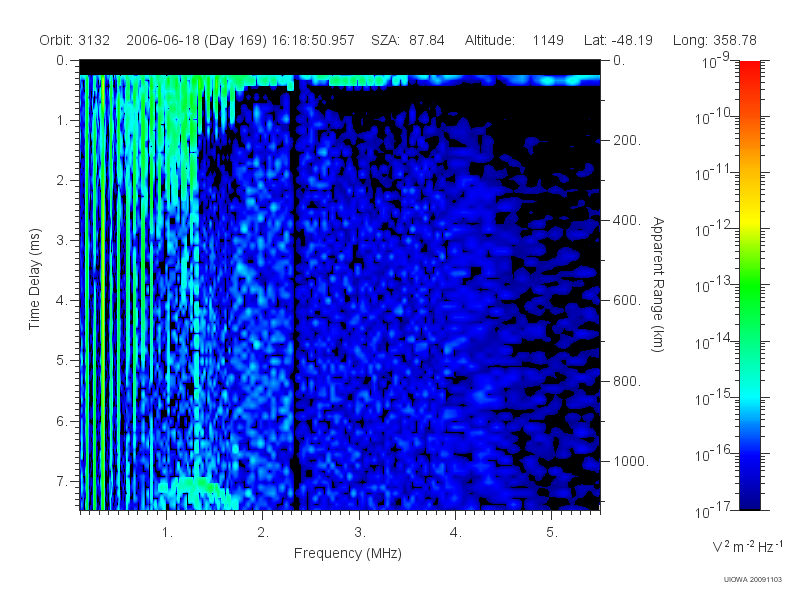This screenshot has height=600, width=800.
Task: Click the '400.' apparent range tick label
Action: tap(627, 220)
